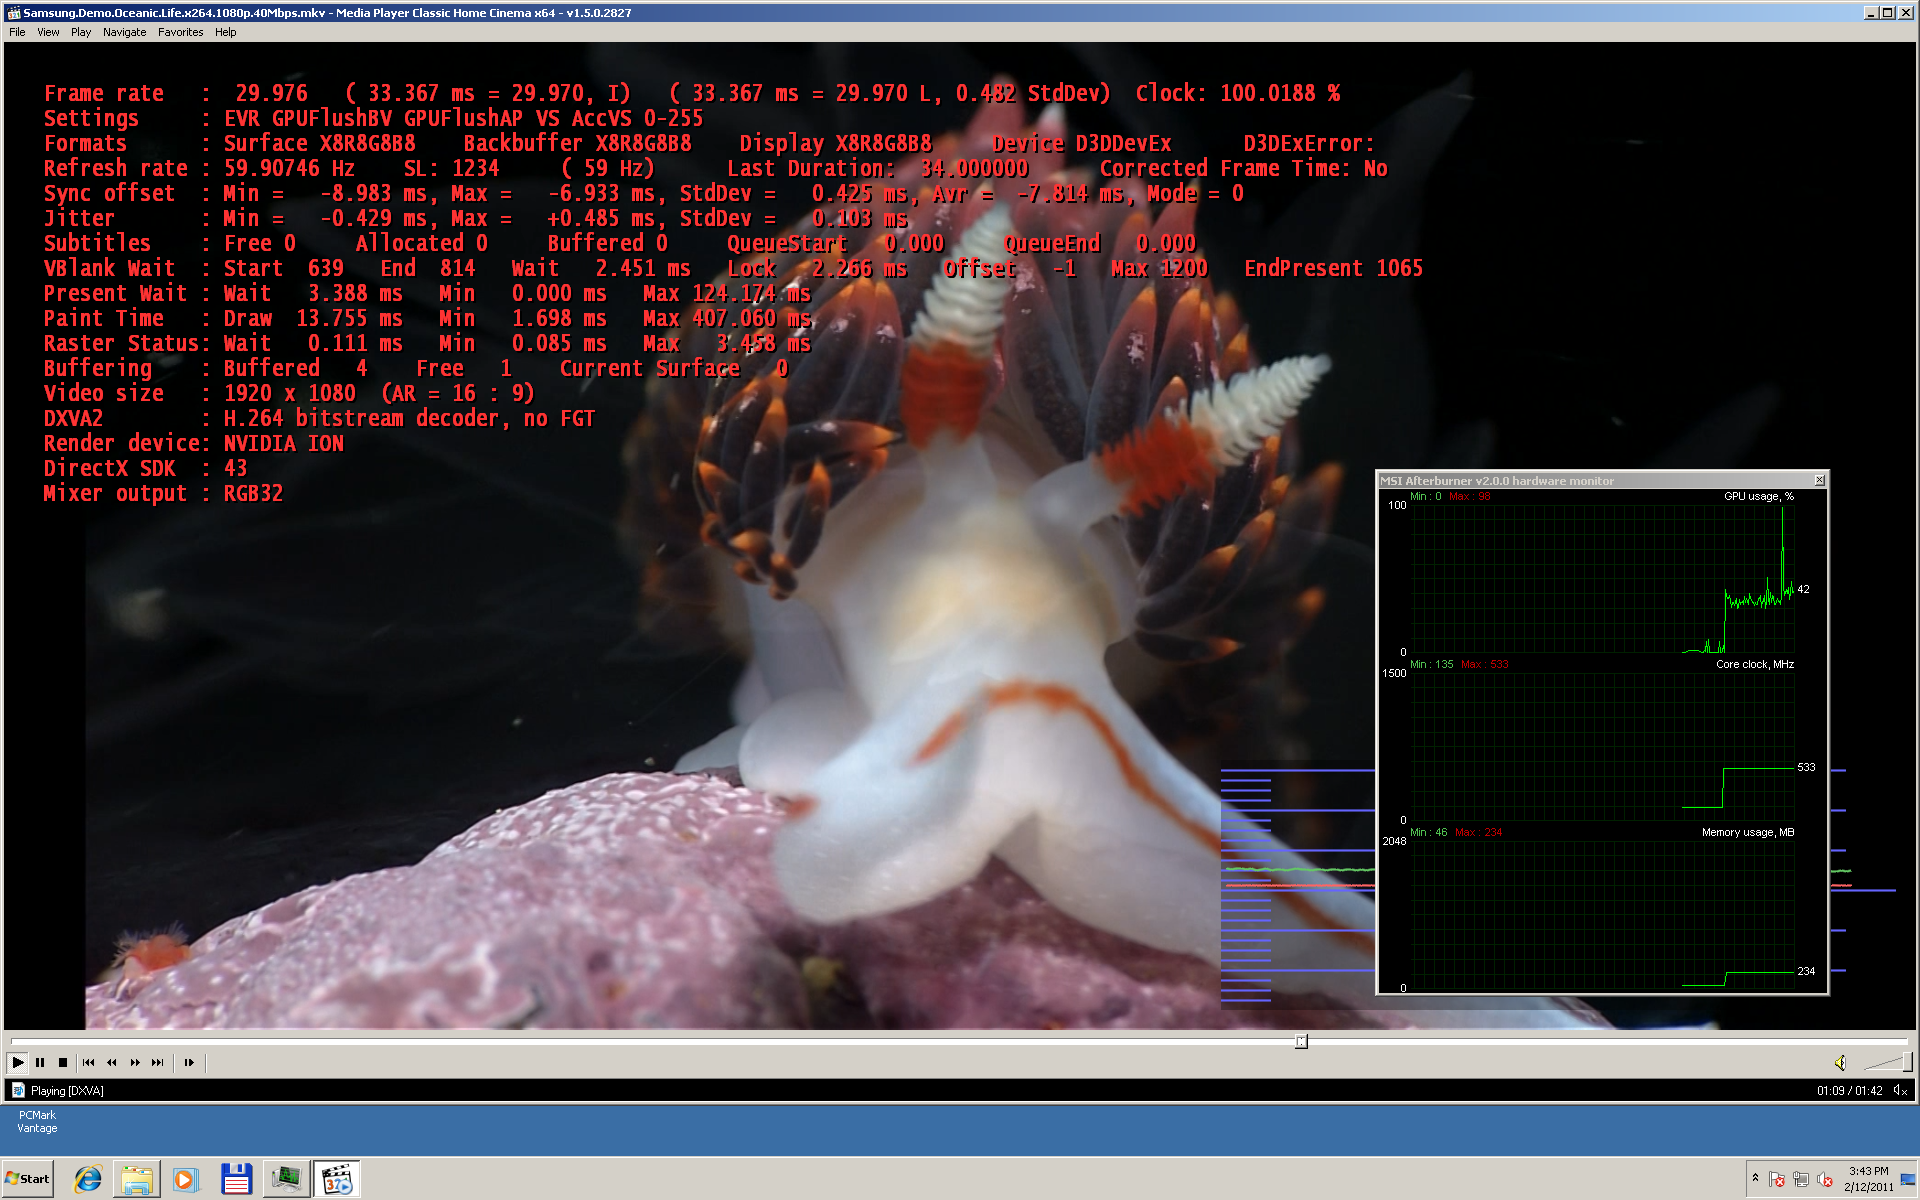Click the system tray volume icon

pos(1825,1180)
